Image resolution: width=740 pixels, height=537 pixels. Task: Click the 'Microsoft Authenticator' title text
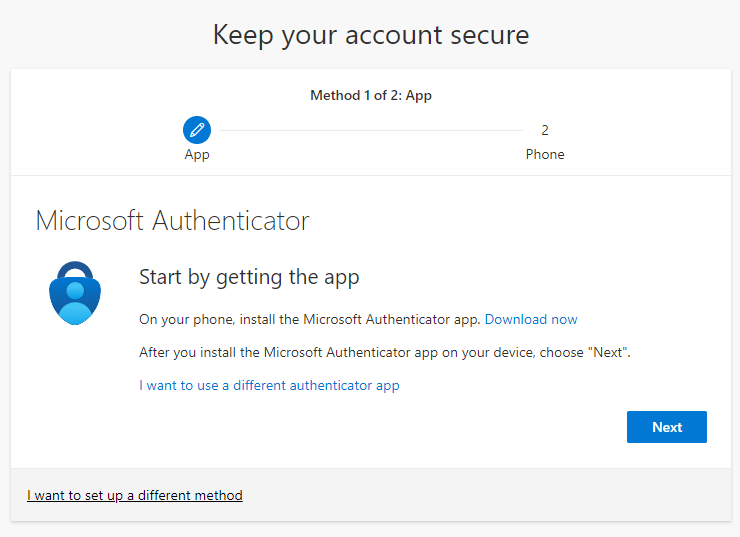pyautogui.click(x=172, y=220)
